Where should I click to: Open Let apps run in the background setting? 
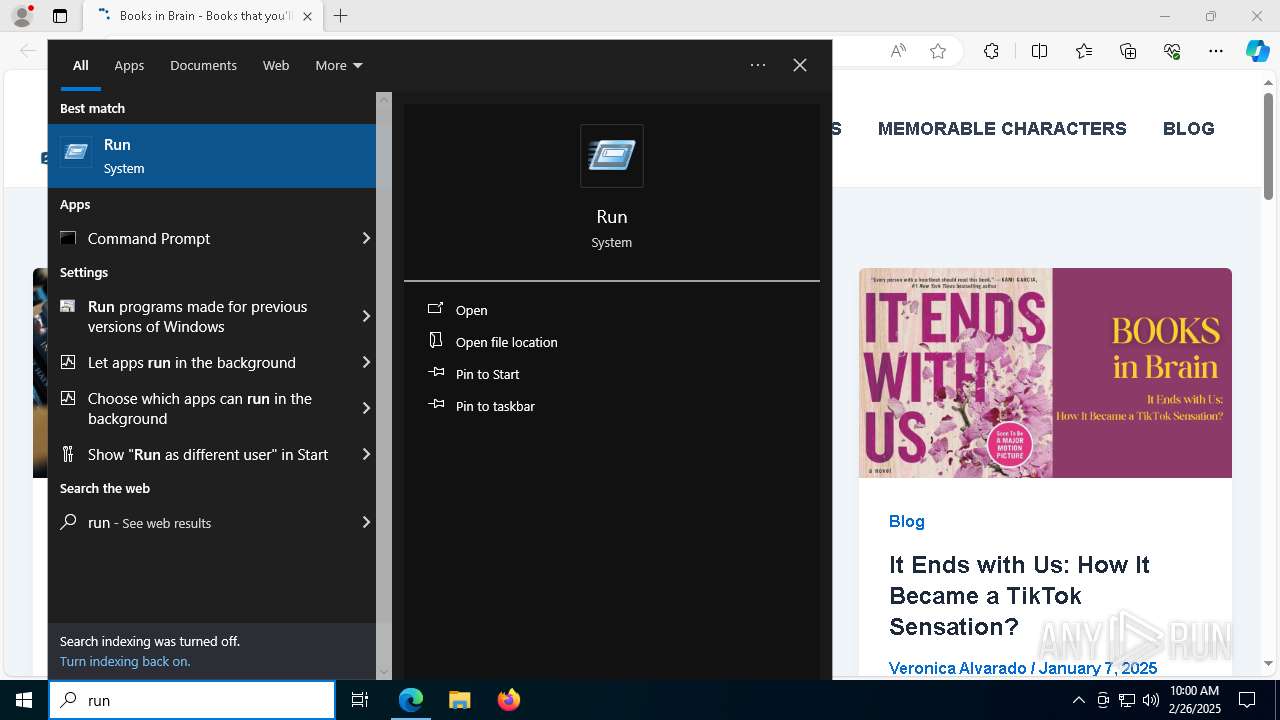202,362
